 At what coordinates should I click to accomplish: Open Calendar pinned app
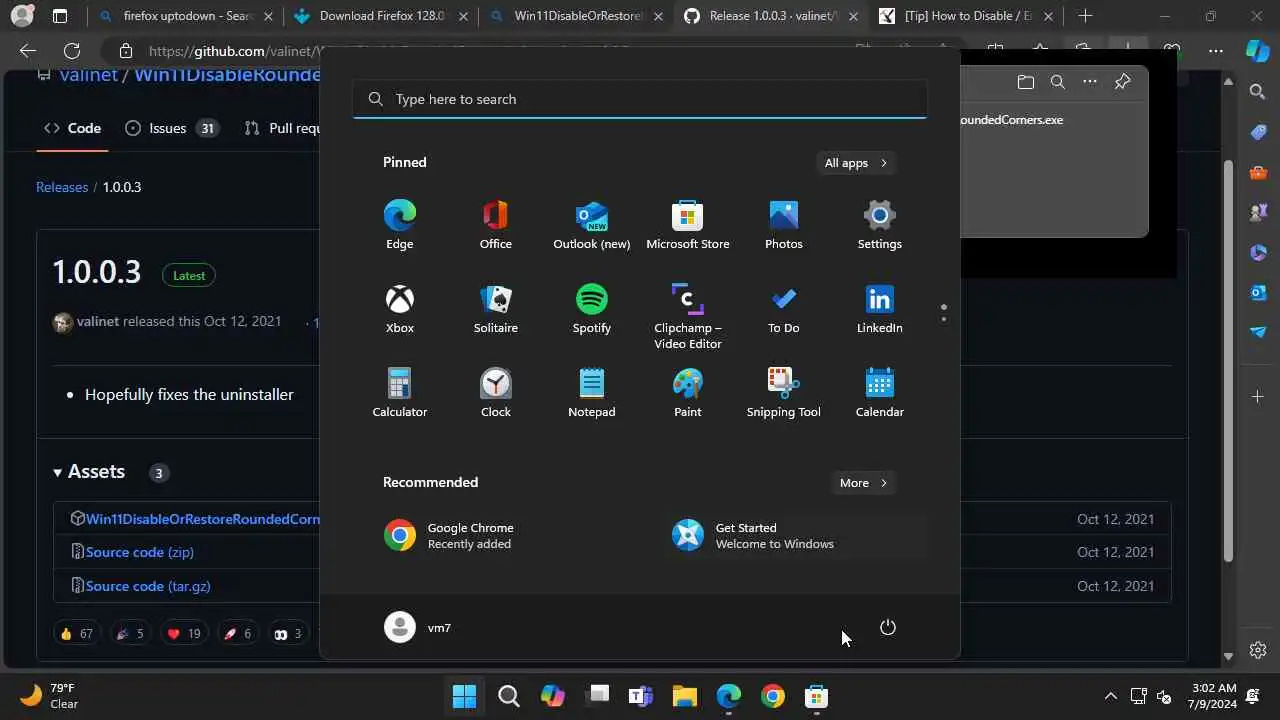click(x=879, y=393)
